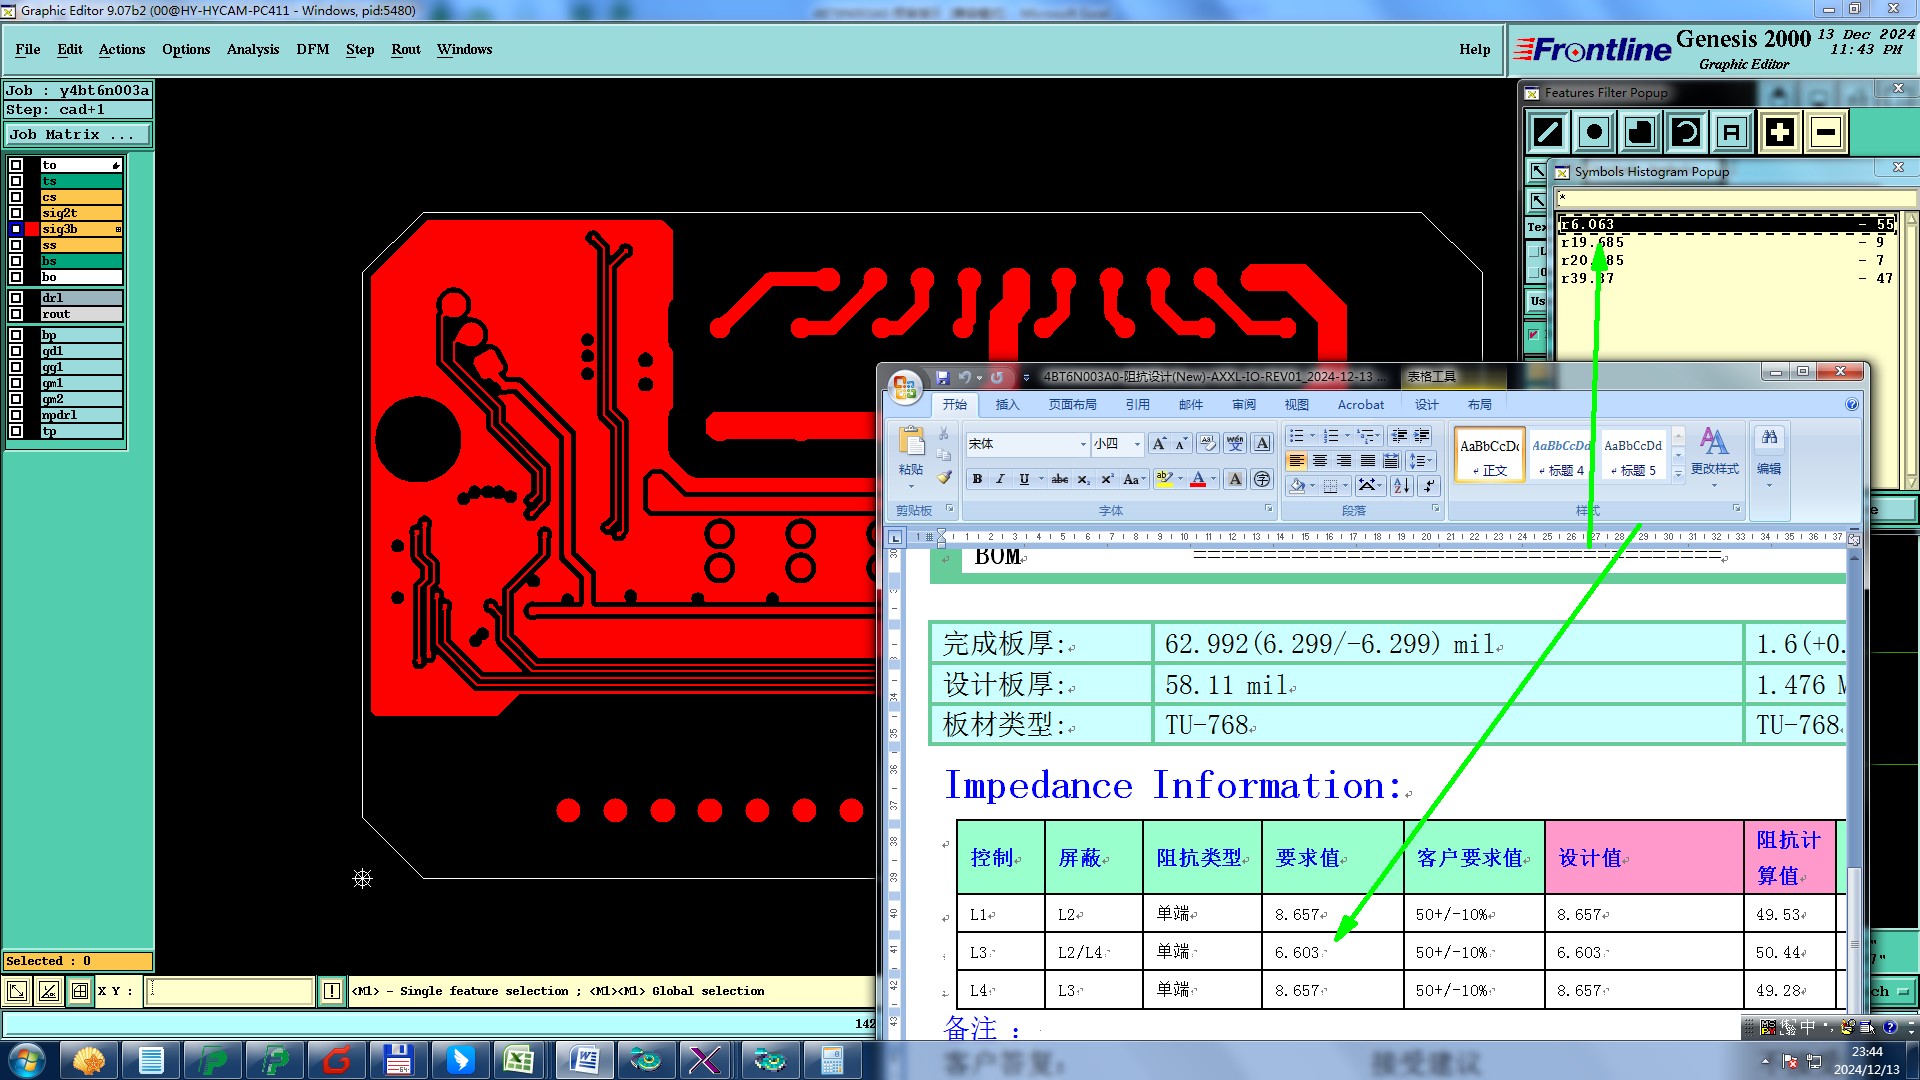Select the negative polarity minus icon
The image size is (1920, 1080).
pos(1826,132)
